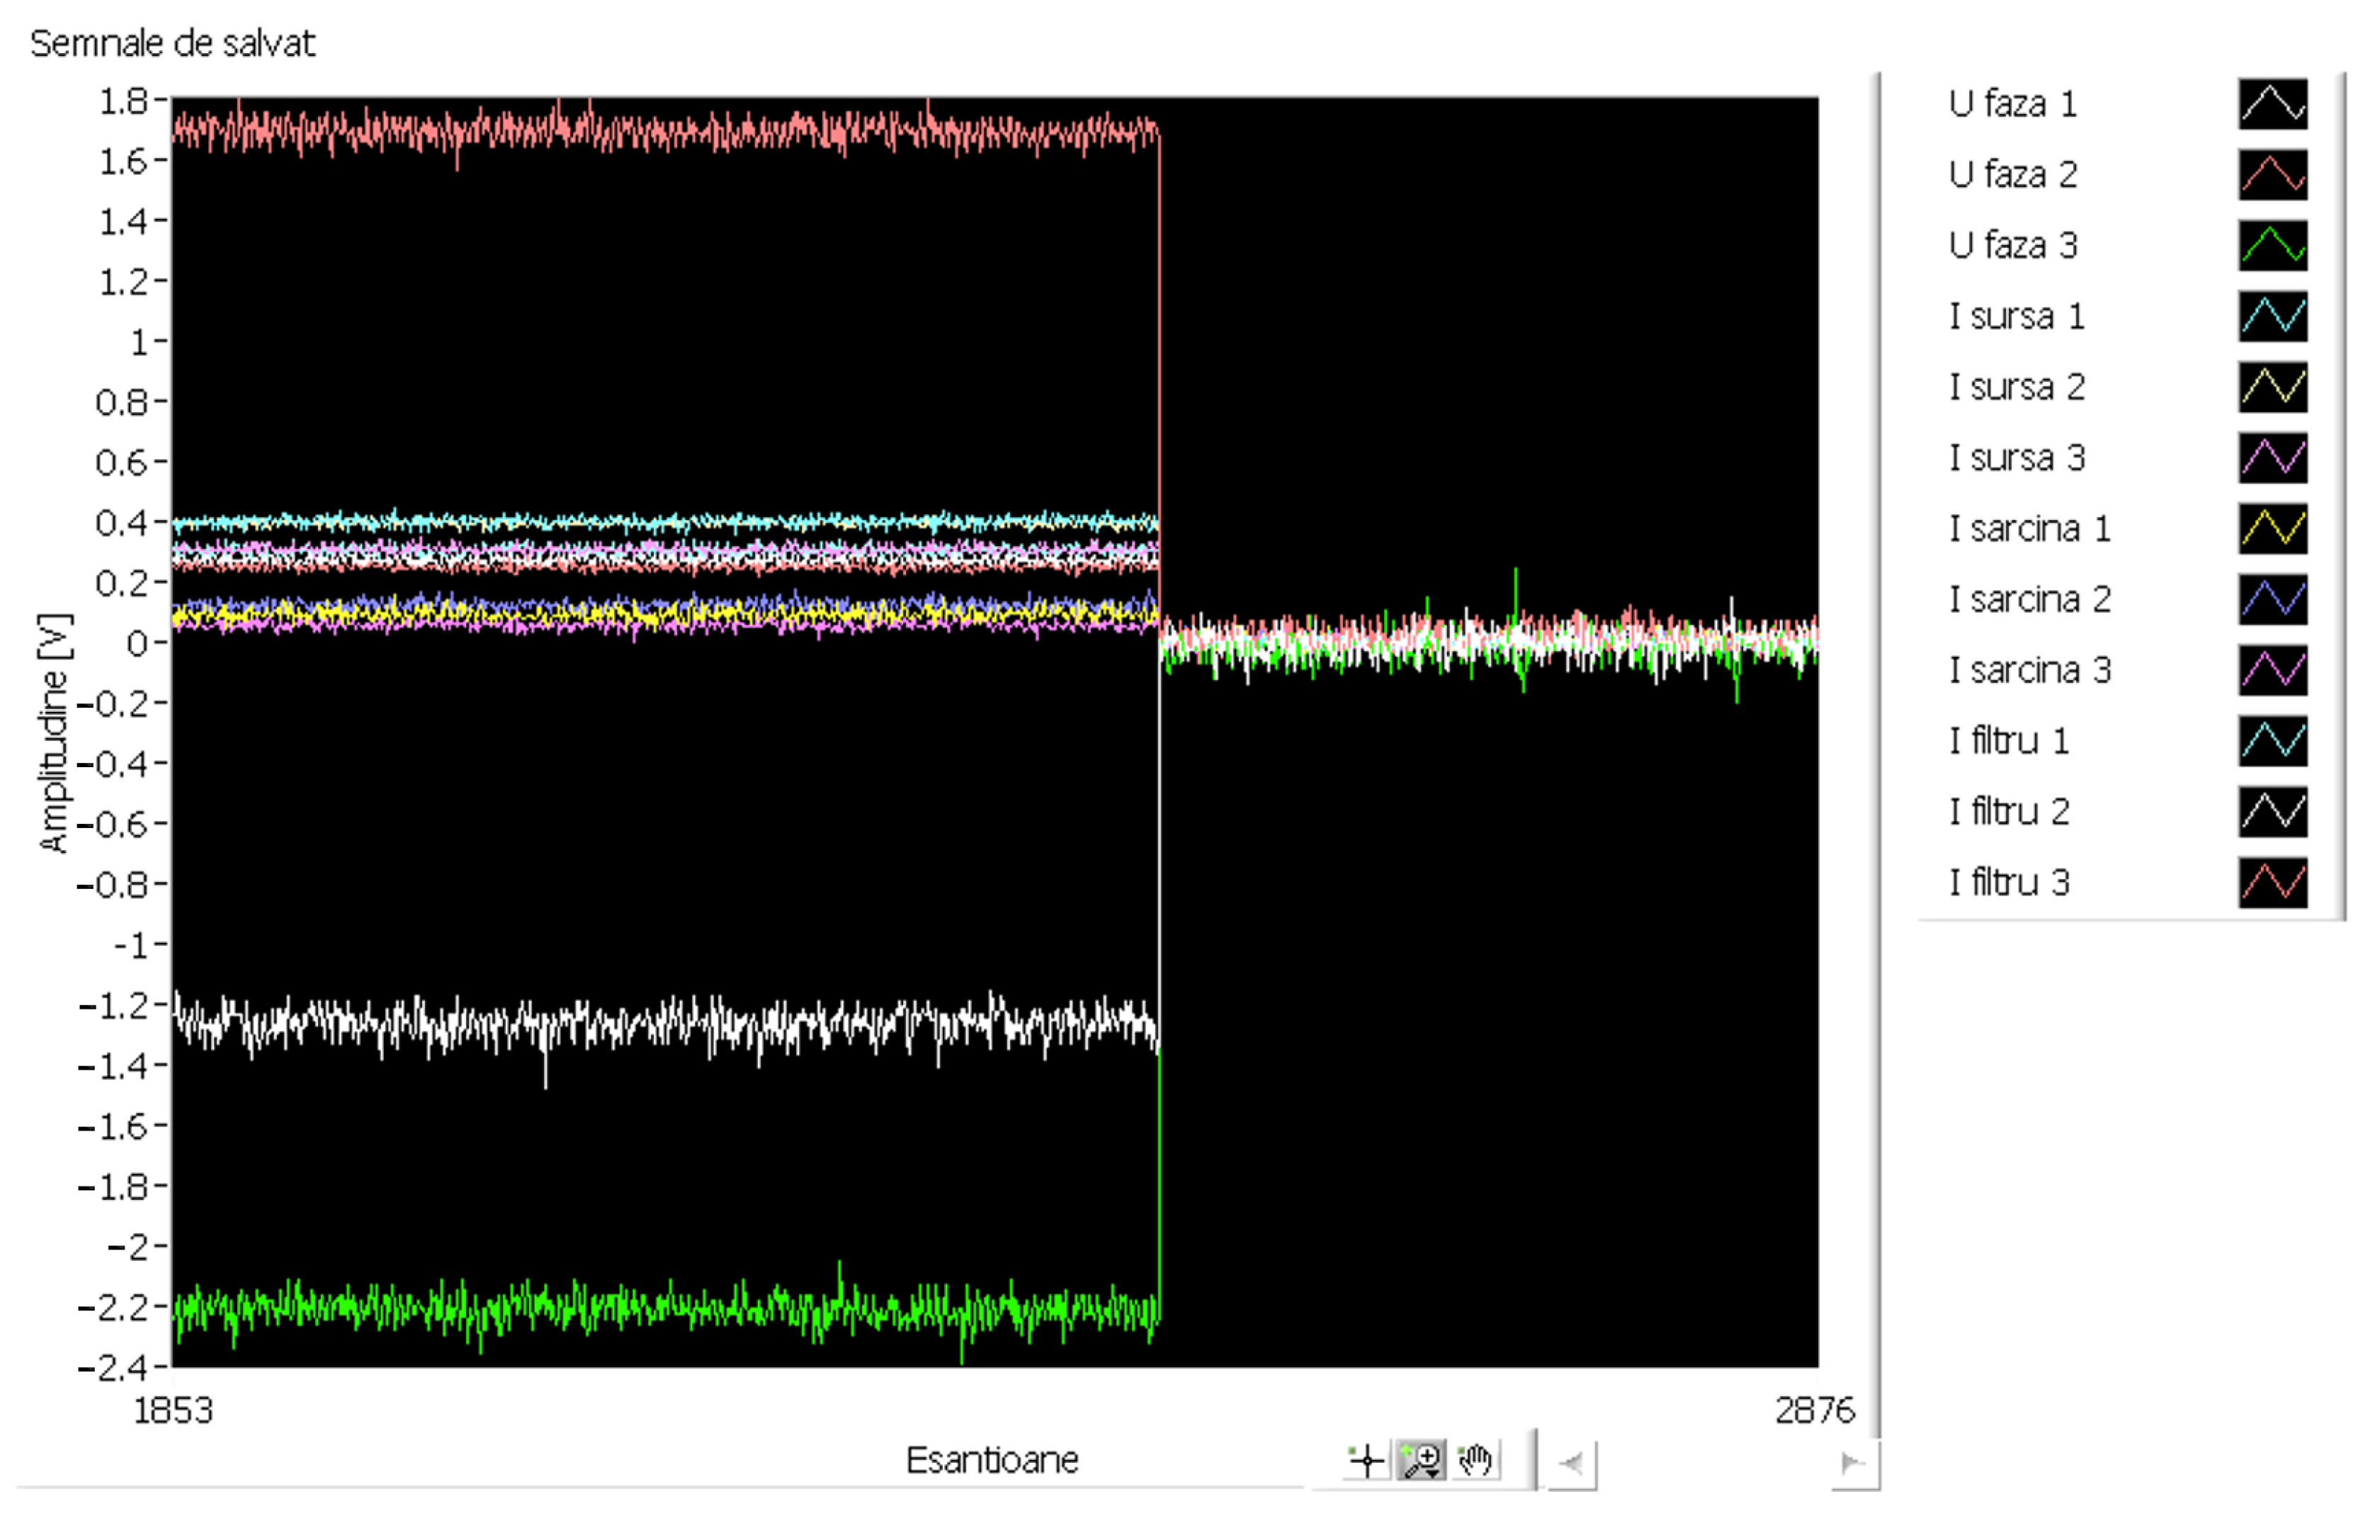Open I sarcina 2 blue plot icon
Image resolution: width=2380 pixels, height=1540 pixels.
[2272, 600]
